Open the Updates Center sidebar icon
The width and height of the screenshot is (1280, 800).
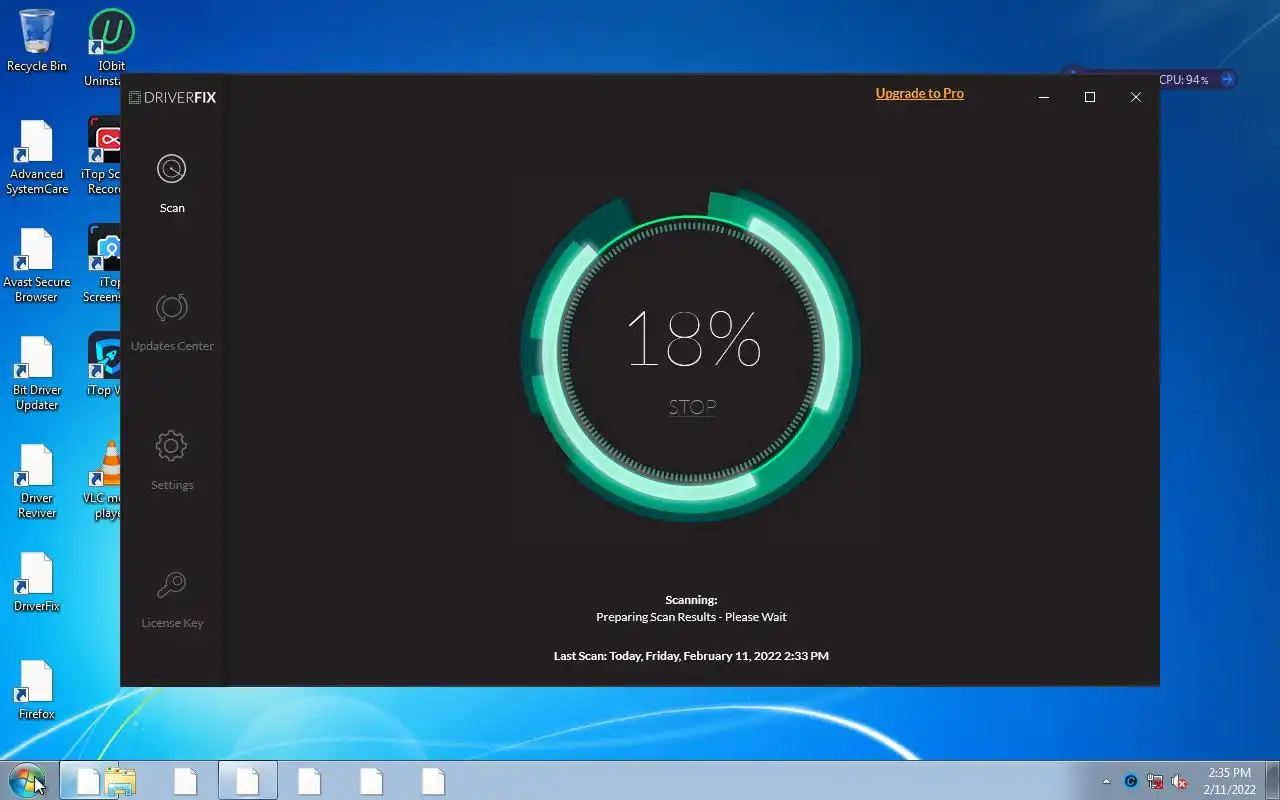pos(172,308)
